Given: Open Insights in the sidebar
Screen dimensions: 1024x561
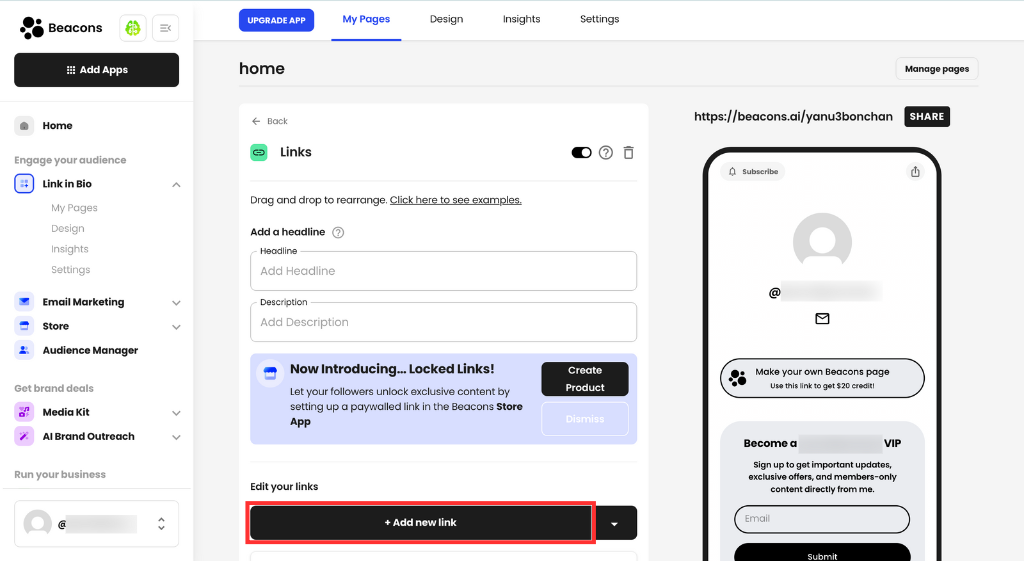Looking at the screenshot, I should pos(70,249).
